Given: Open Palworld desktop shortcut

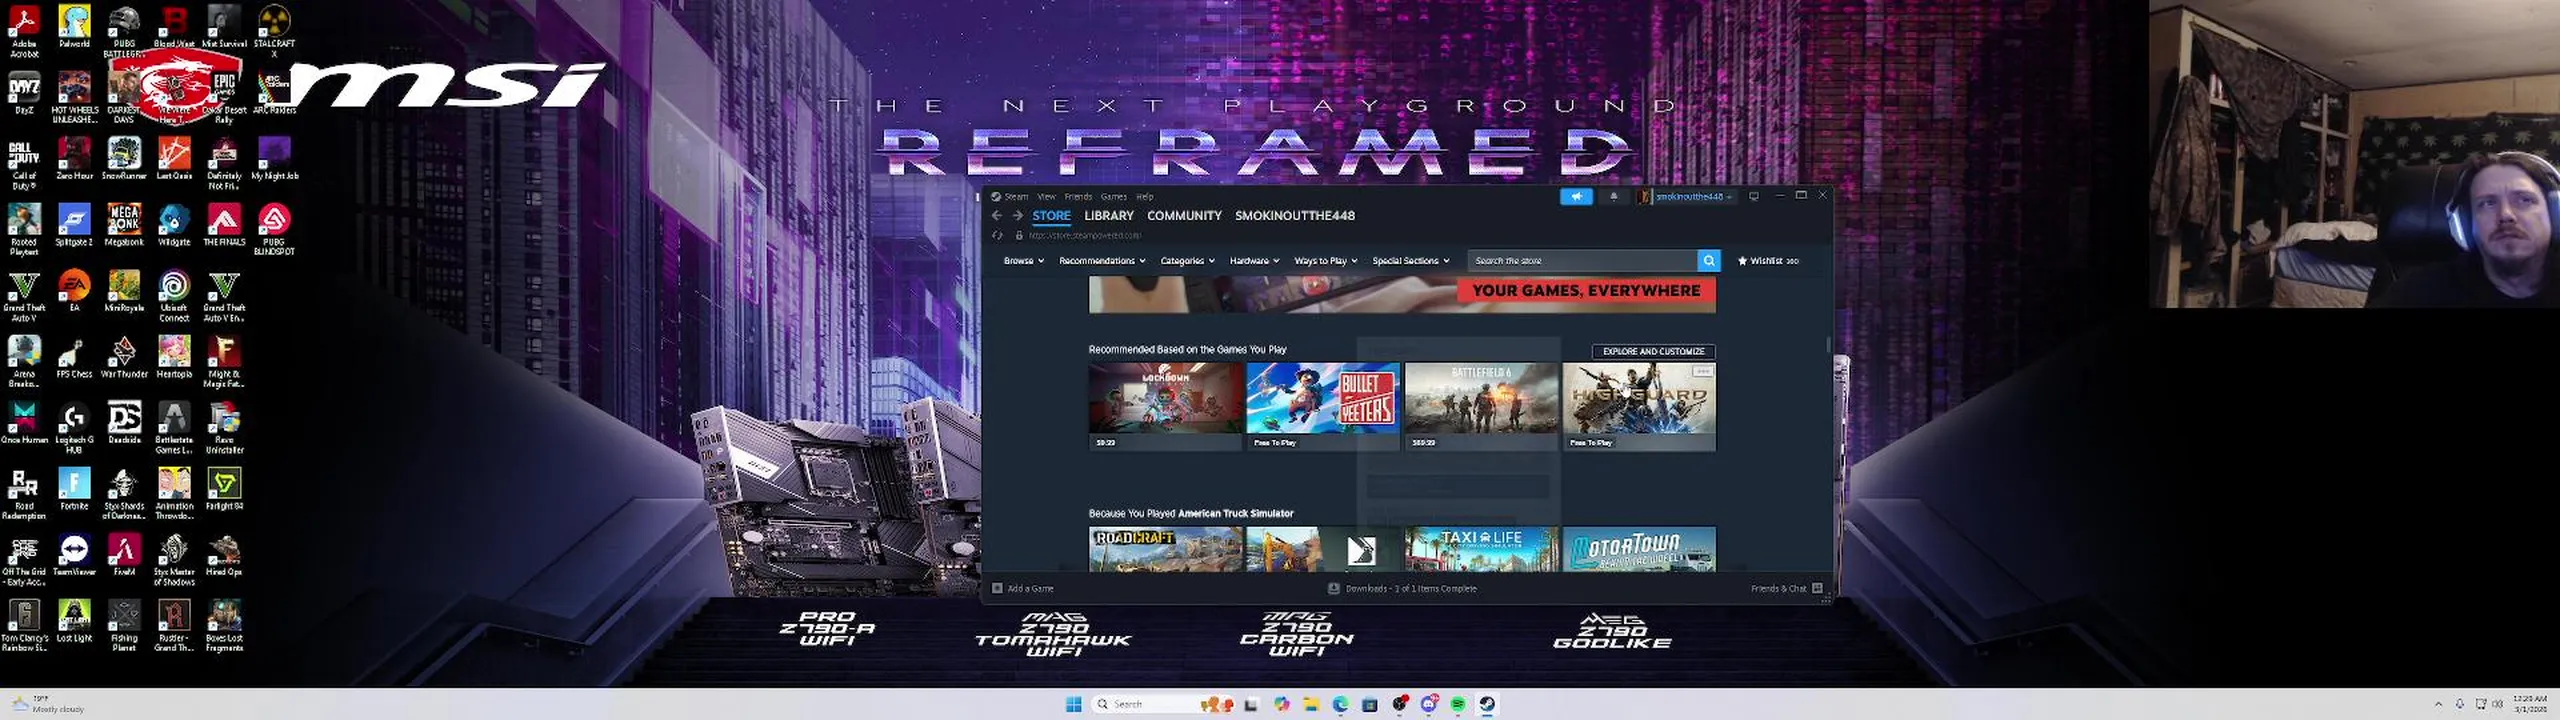Looking at the screenshot, I should 74,27.
